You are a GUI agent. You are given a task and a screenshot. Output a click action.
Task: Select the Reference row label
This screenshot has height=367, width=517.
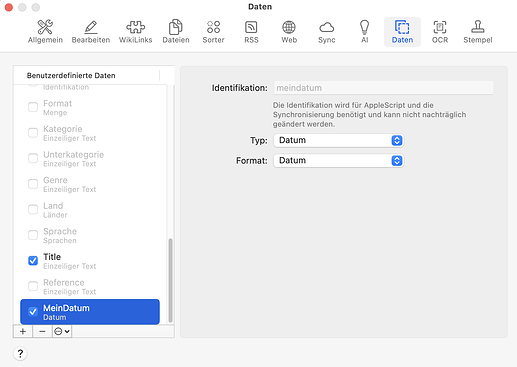(64, 283)
